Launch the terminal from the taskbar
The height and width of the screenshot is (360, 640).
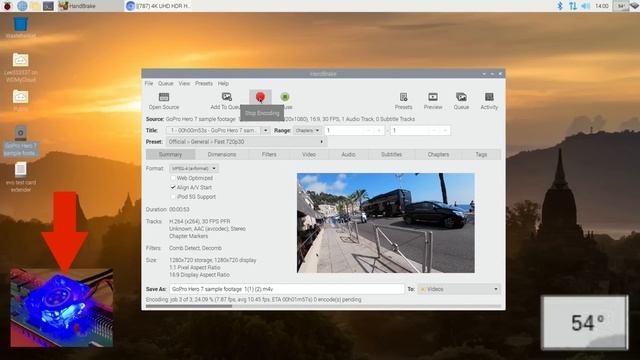coord(48,6)
